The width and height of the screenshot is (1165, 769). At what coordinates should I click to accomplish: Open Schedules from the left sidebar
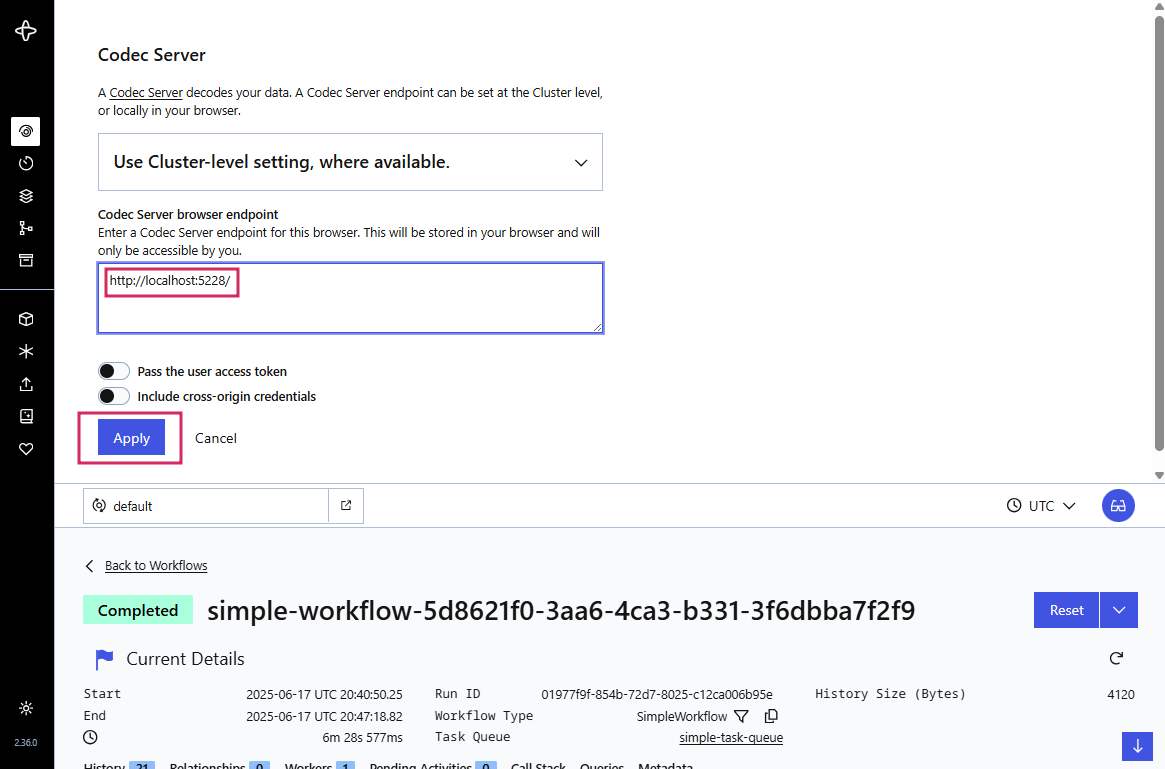pyautogui.click(x=27, y=163)
